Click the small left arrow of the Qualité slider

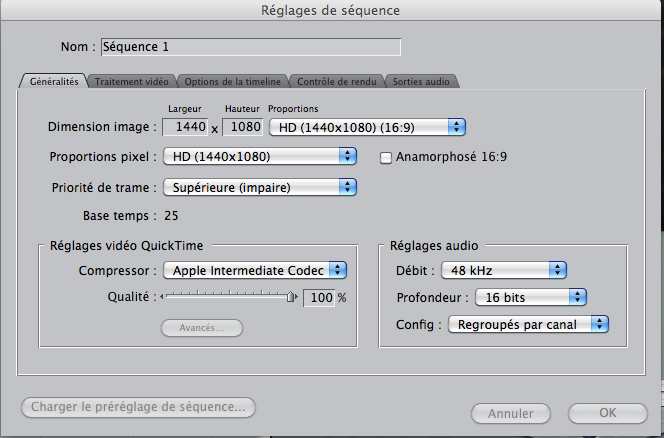(x=162, y=297)
